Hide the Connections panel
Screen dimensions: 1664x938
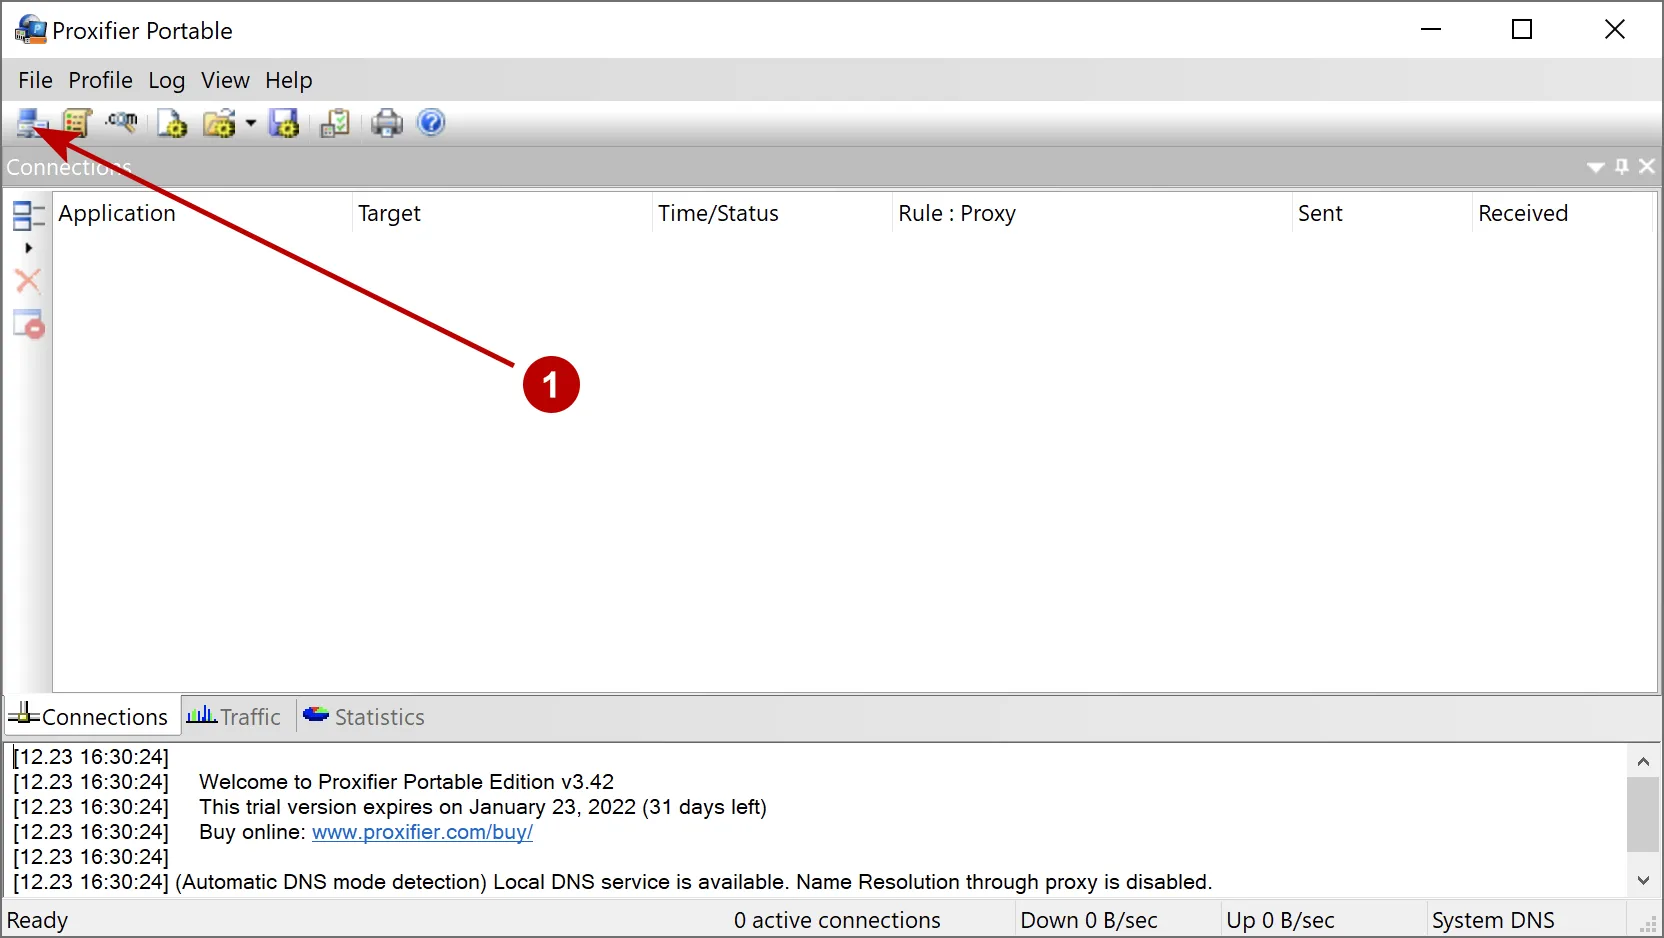[1647, 166]
